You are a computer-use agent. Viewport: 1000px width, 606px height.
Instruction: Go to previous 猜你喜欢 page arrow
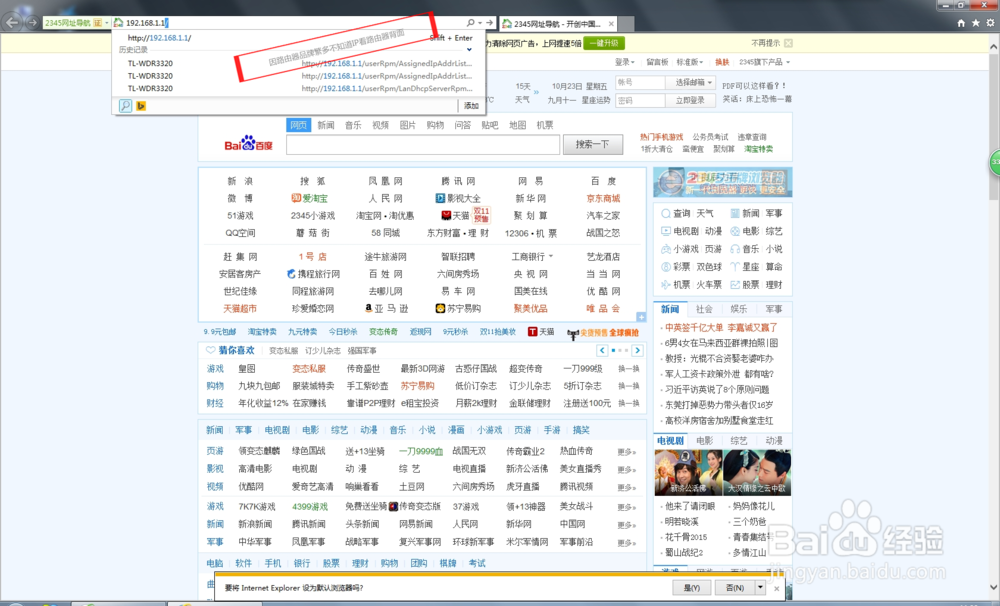coord(602,350)
